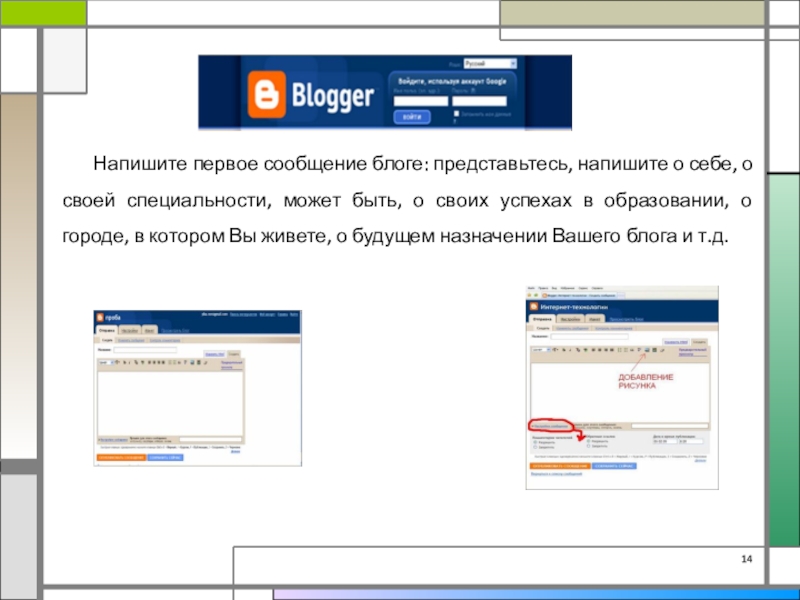Click the blue save-now button in the Интернет-технологии screenshot
This screenshot has height=600, width=800.
(614, 466)
